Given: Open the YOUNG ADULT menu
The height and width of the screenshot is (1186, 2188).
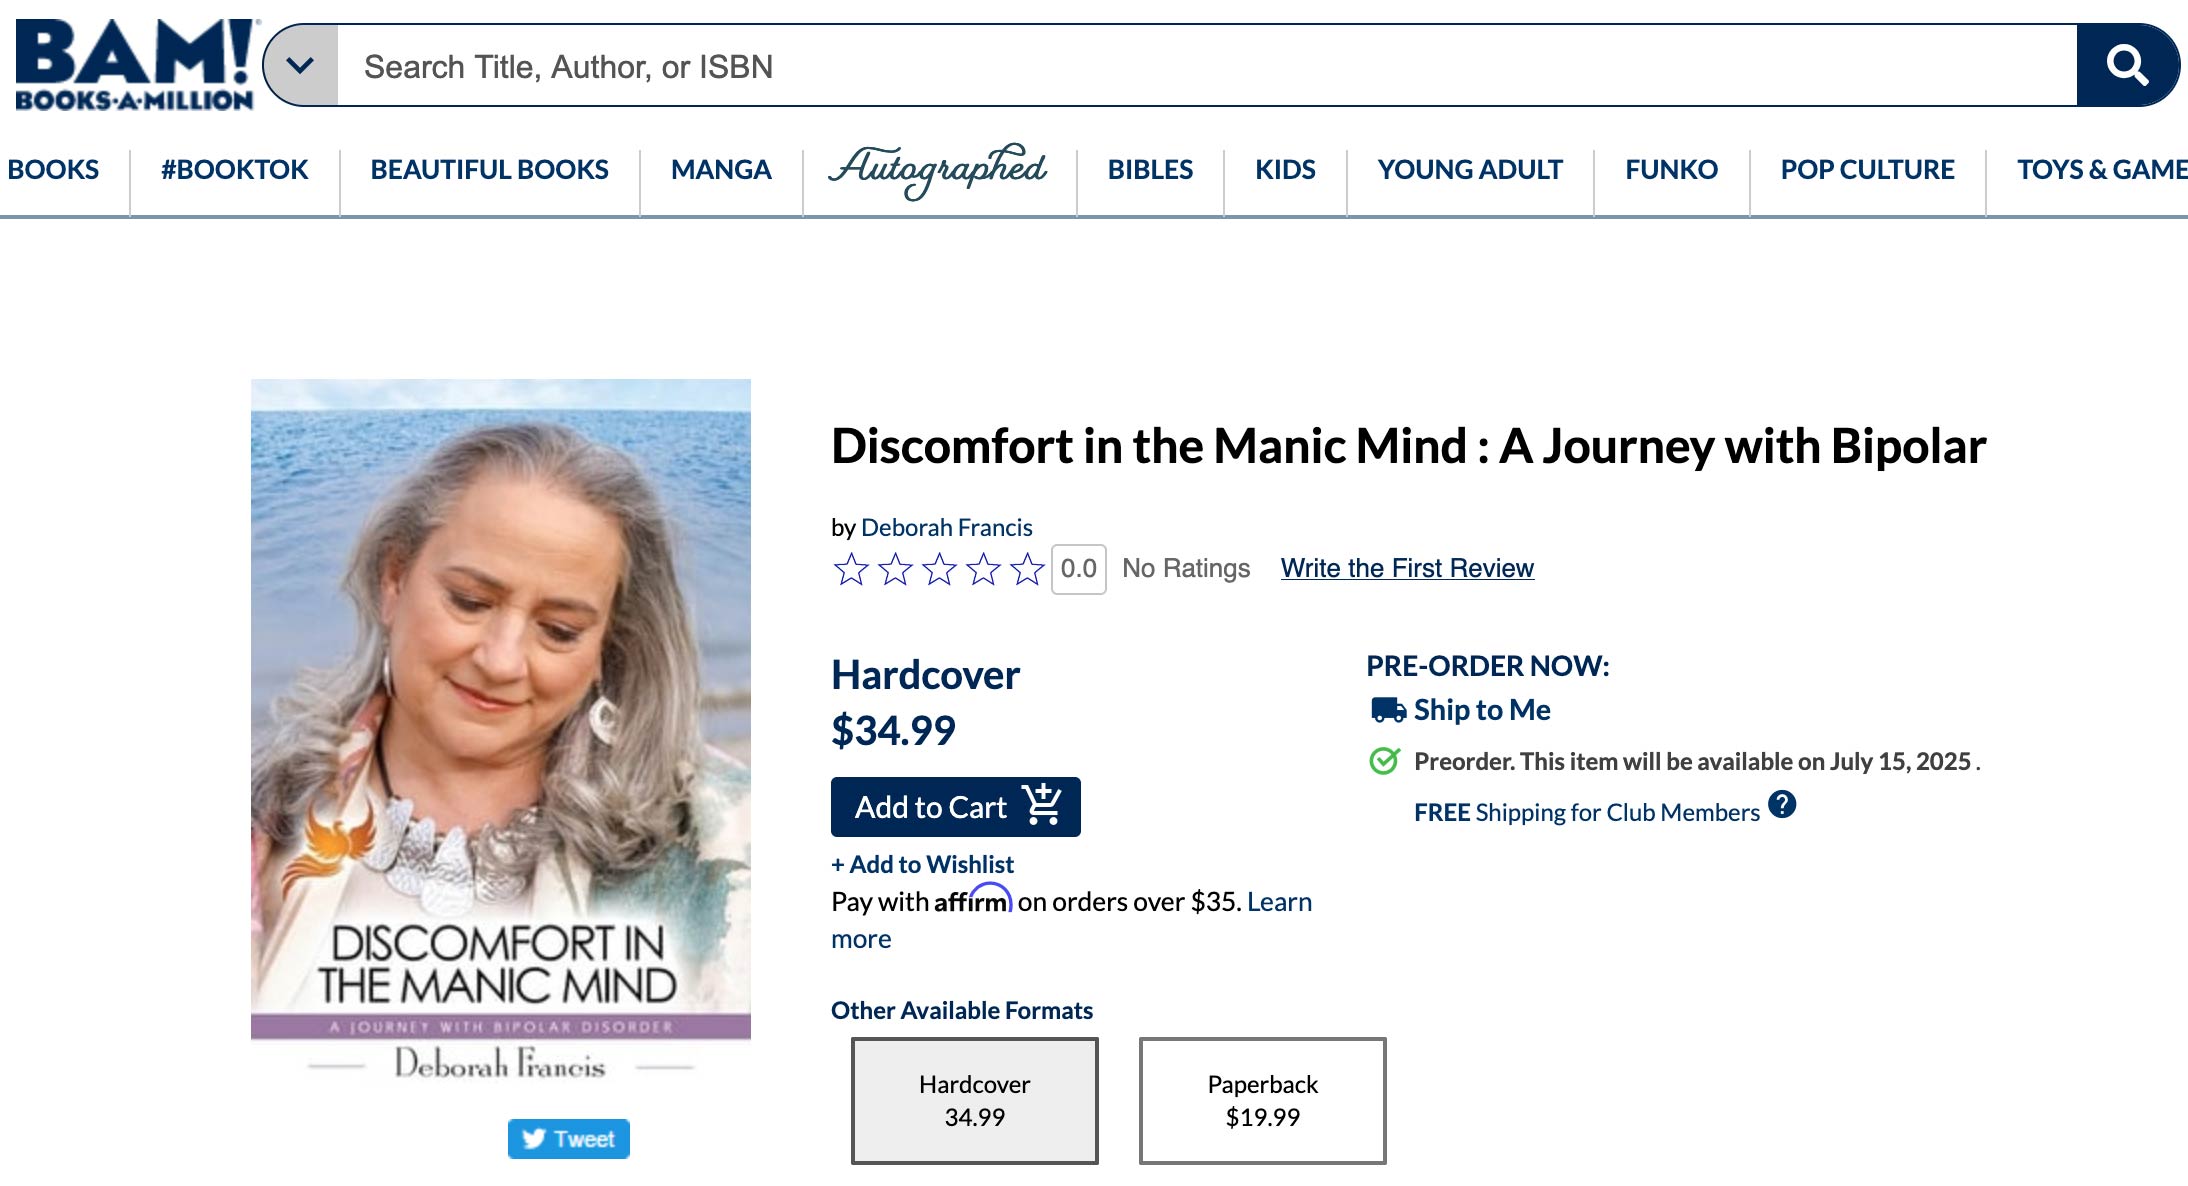Looking at the screenshot, I should point(1469,169).
